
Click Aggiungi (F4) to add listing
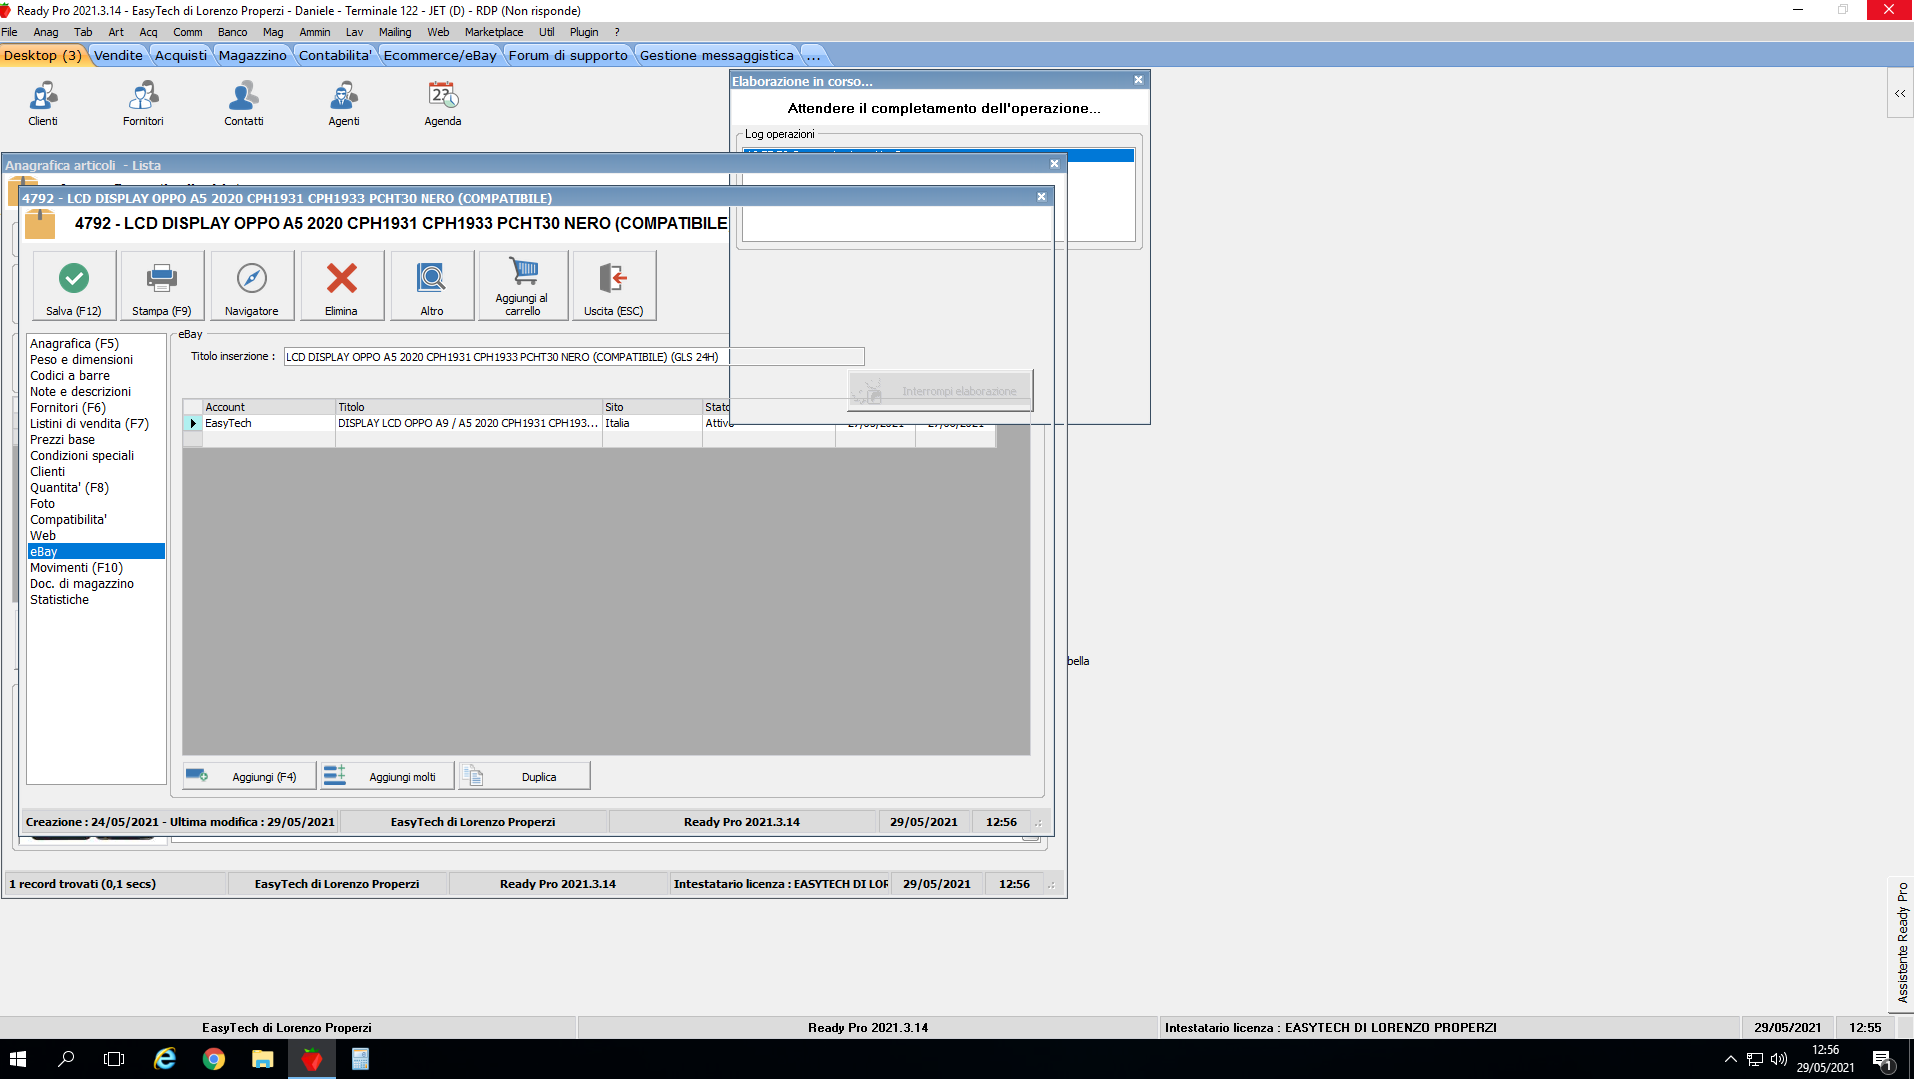click(x=249, y=776)
